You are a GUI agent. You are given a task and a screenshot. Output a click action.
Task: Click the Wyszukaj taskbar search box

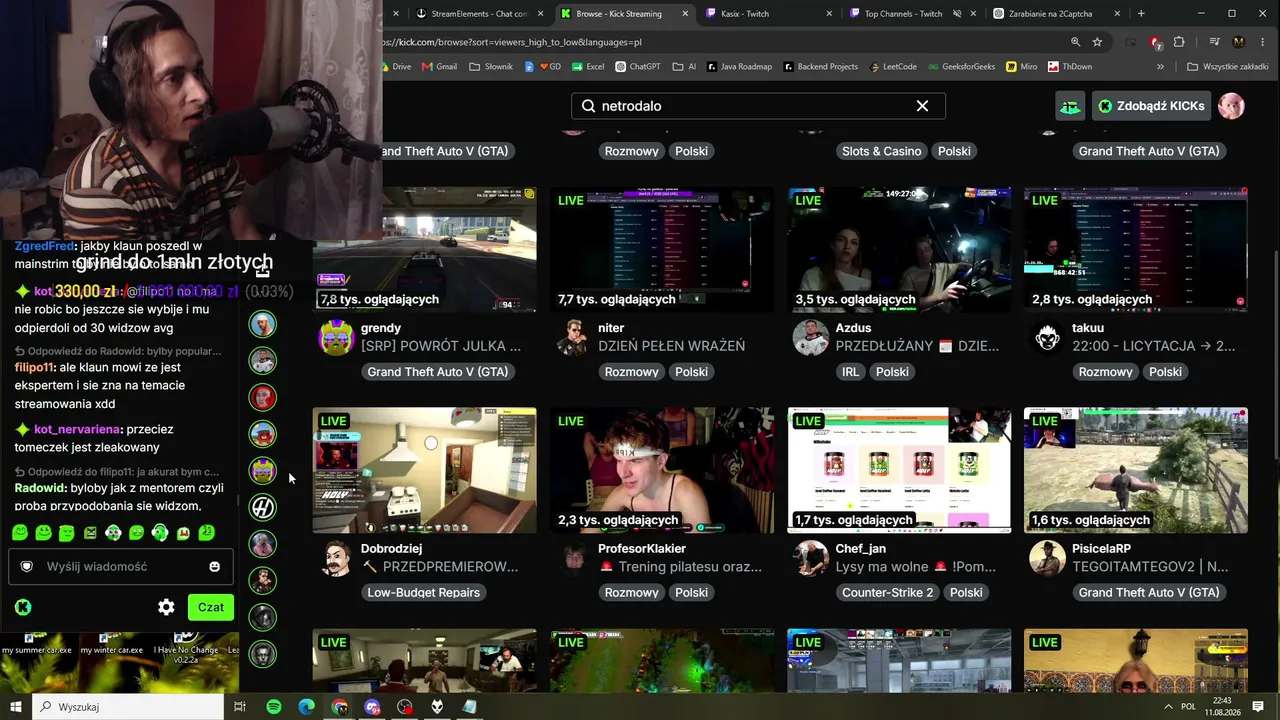[x=128, y=707]
